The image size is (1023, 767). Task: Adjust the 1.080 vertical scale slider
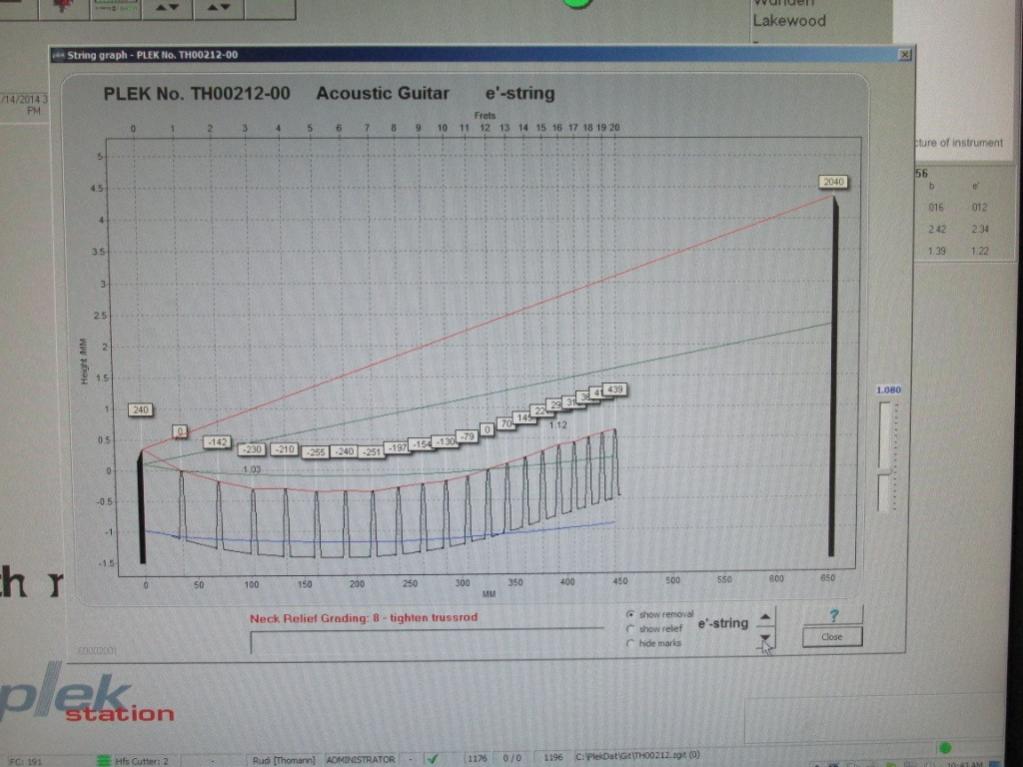click(885, 457)
